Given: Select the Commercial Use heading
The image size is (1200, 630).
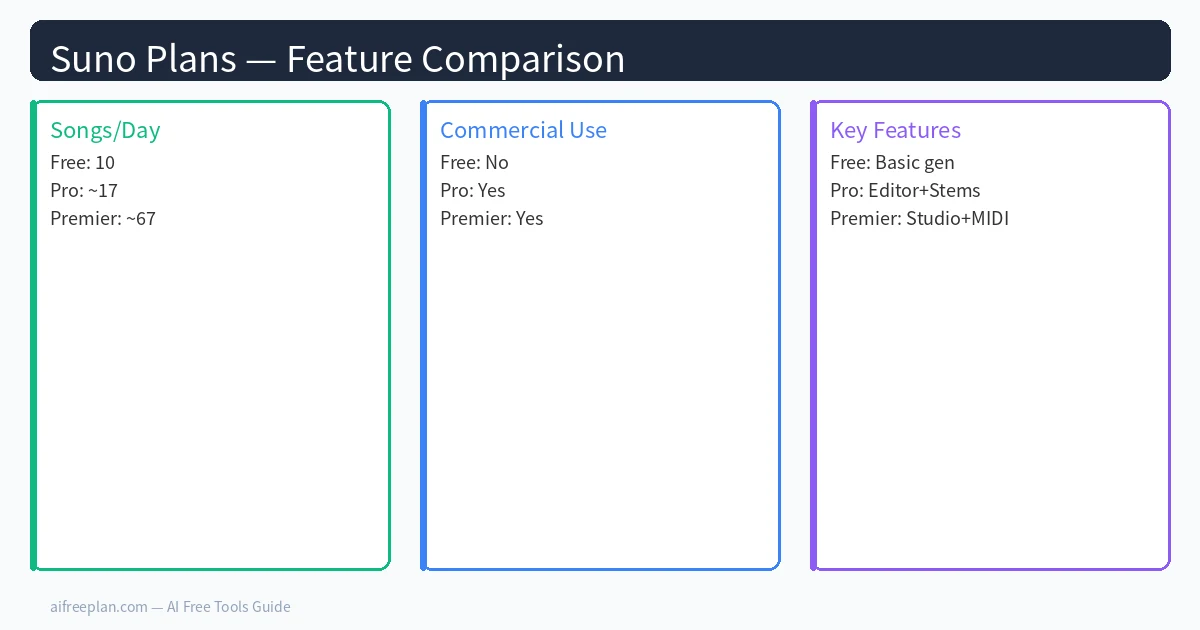Looking at the screenshot, I should [x=523, y=130].
